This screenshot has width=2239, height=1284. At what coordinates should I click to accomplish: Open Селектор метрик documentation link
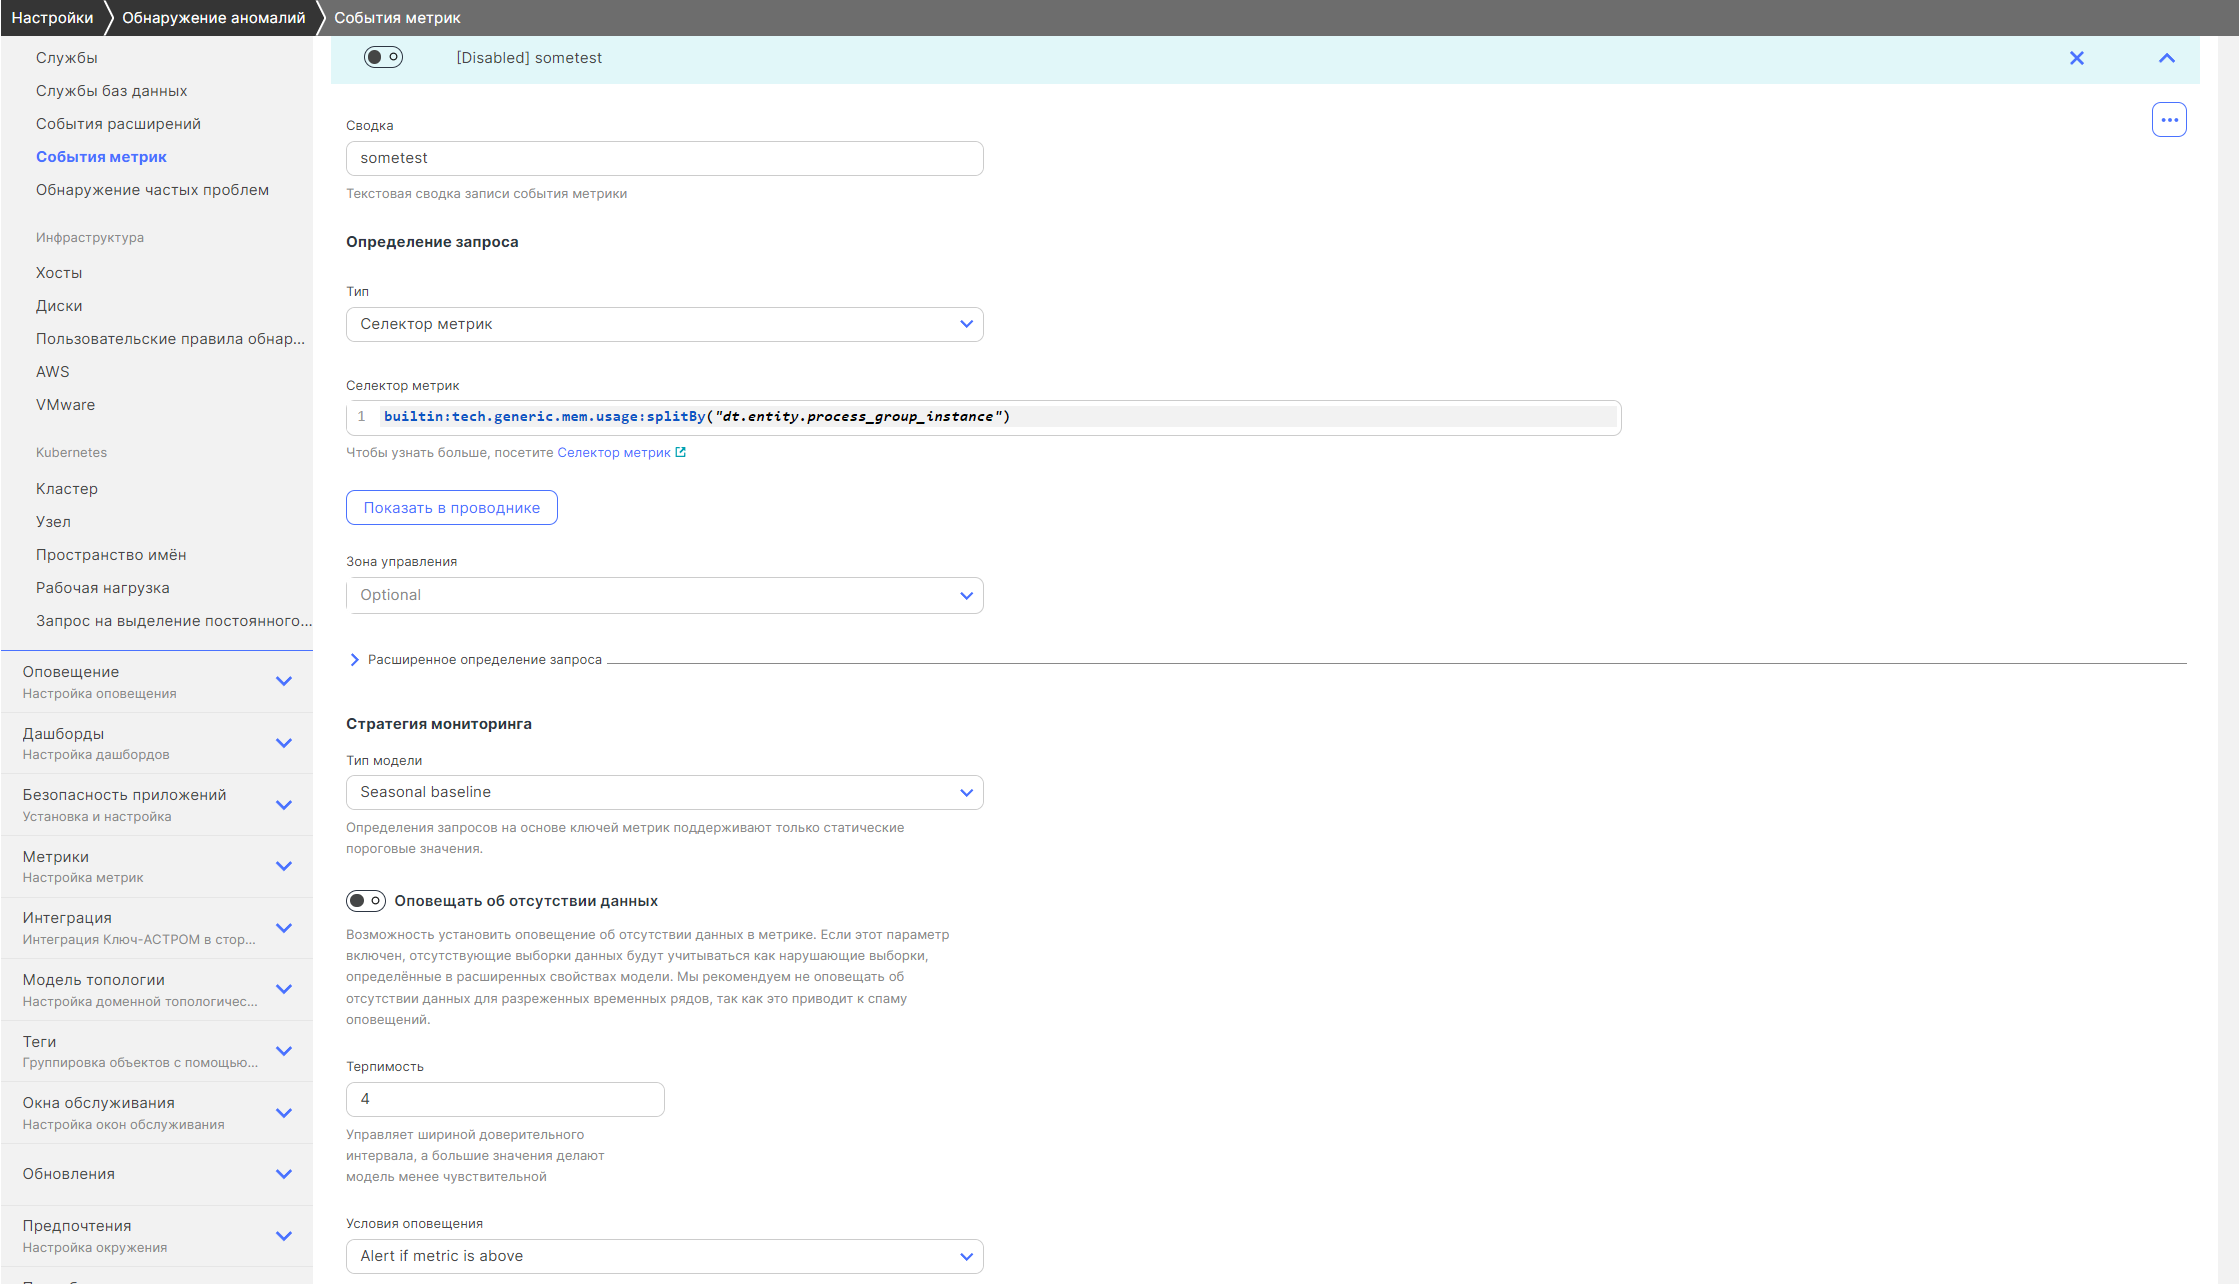(613, 452)
